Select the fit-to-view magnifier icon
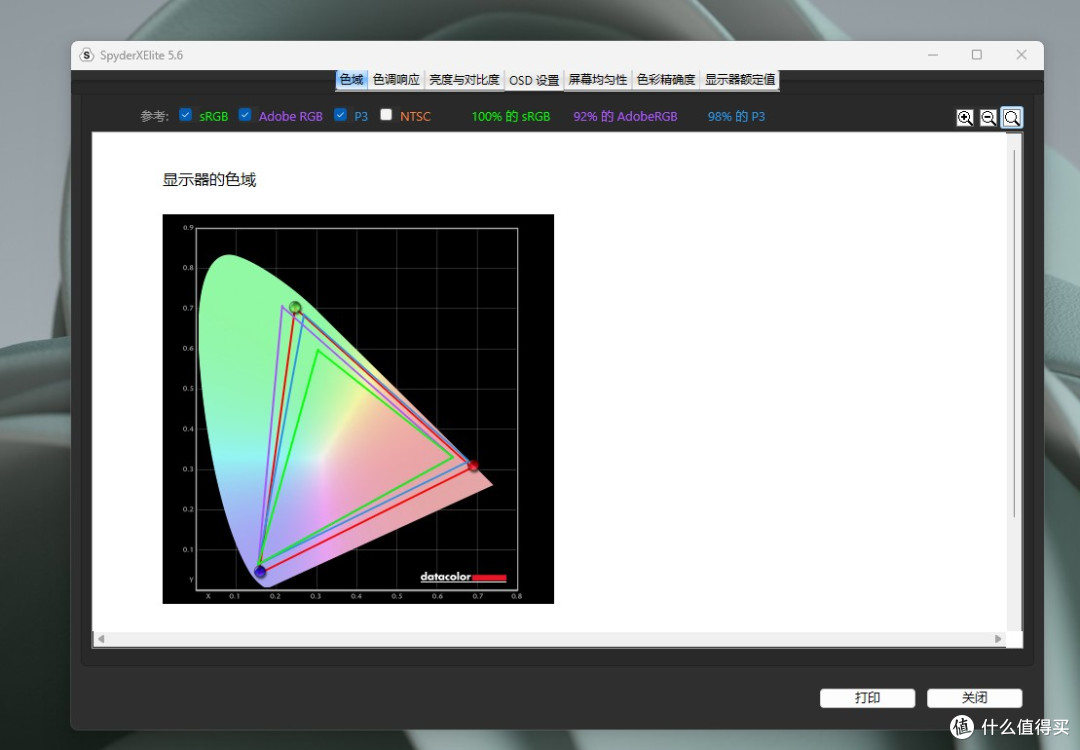Image resolution: width=1080 pixels, height=750 pixels. coord(1012,118)
